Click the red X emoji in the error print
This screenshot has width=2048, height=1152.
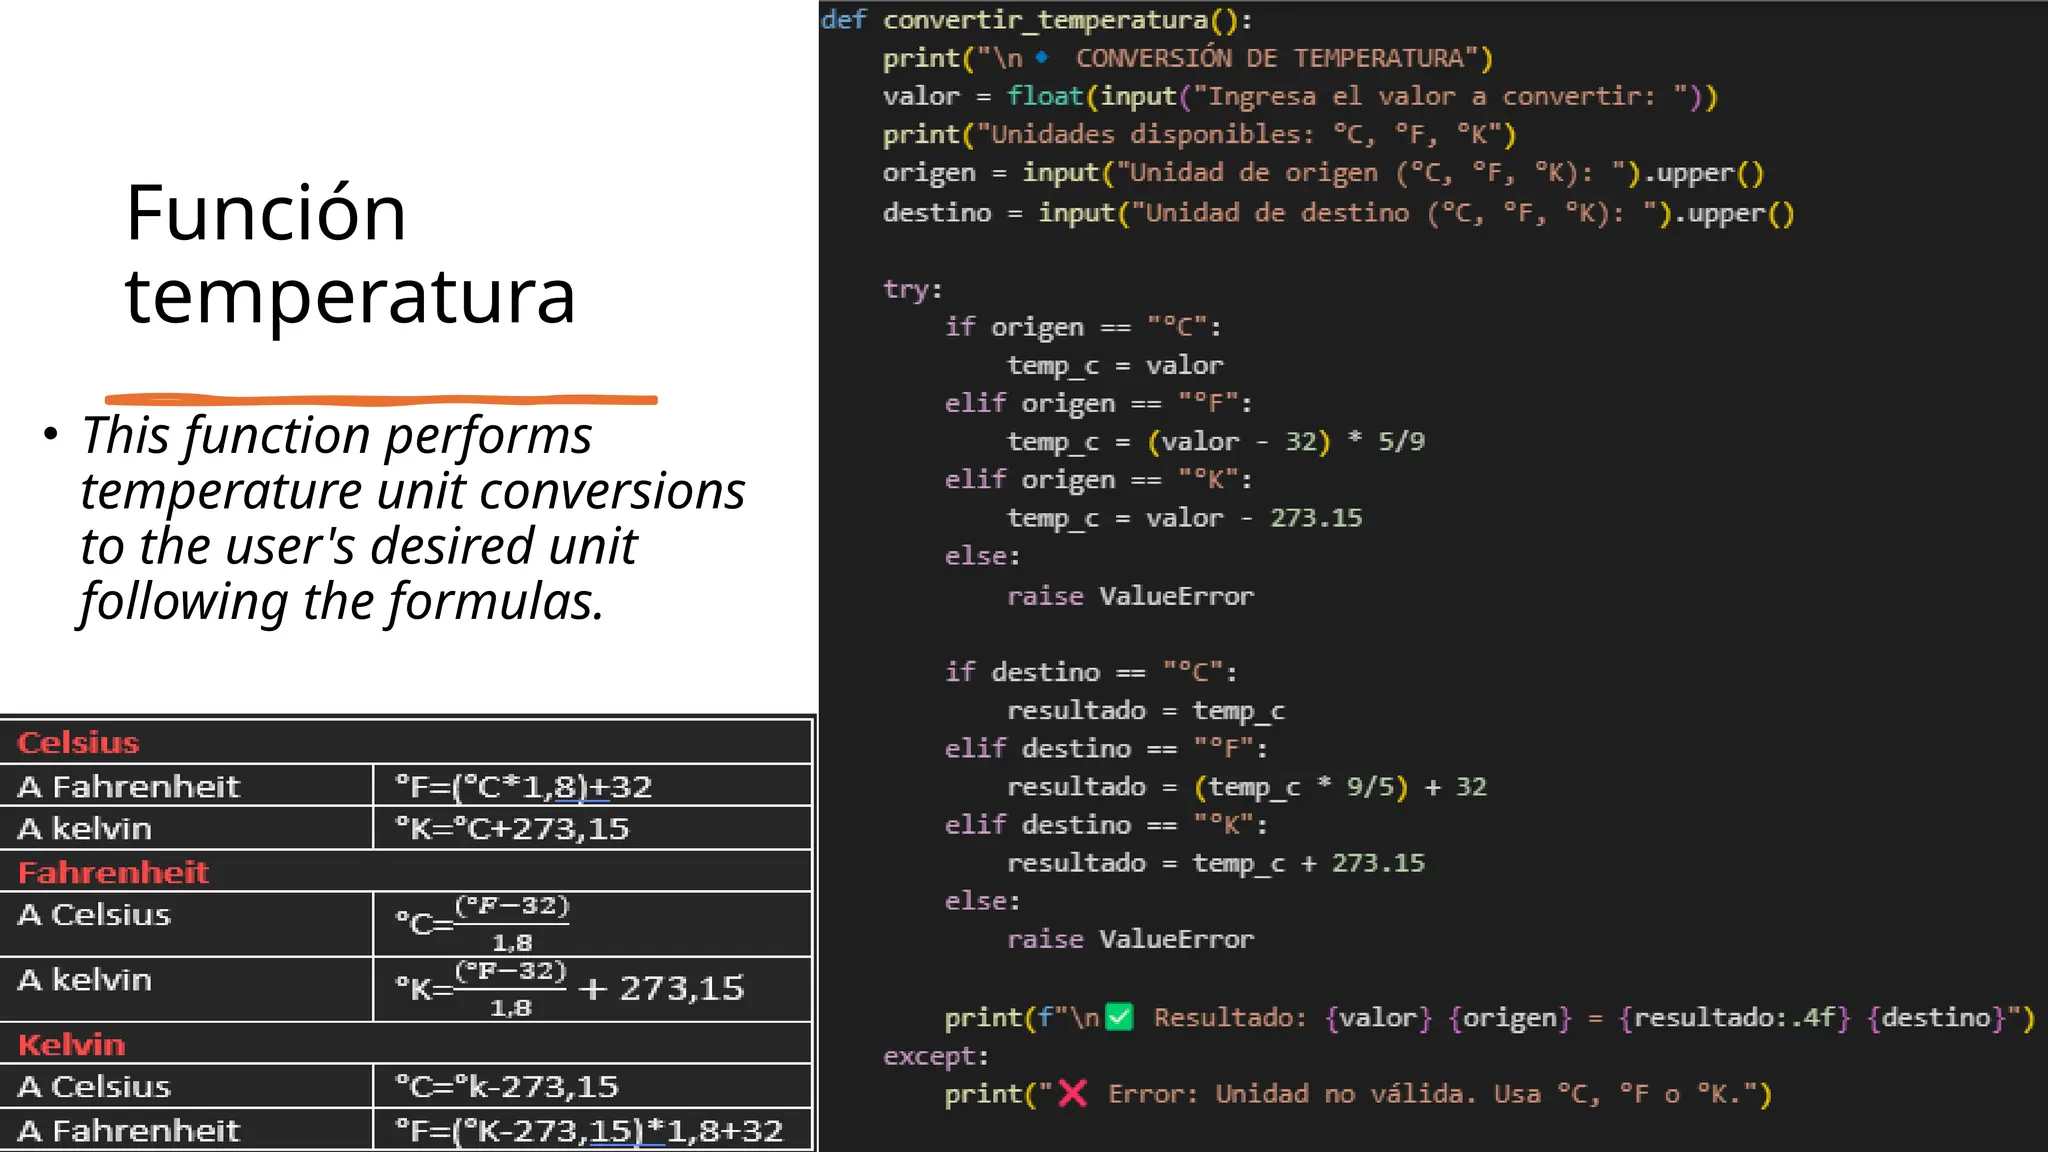1073,1094
